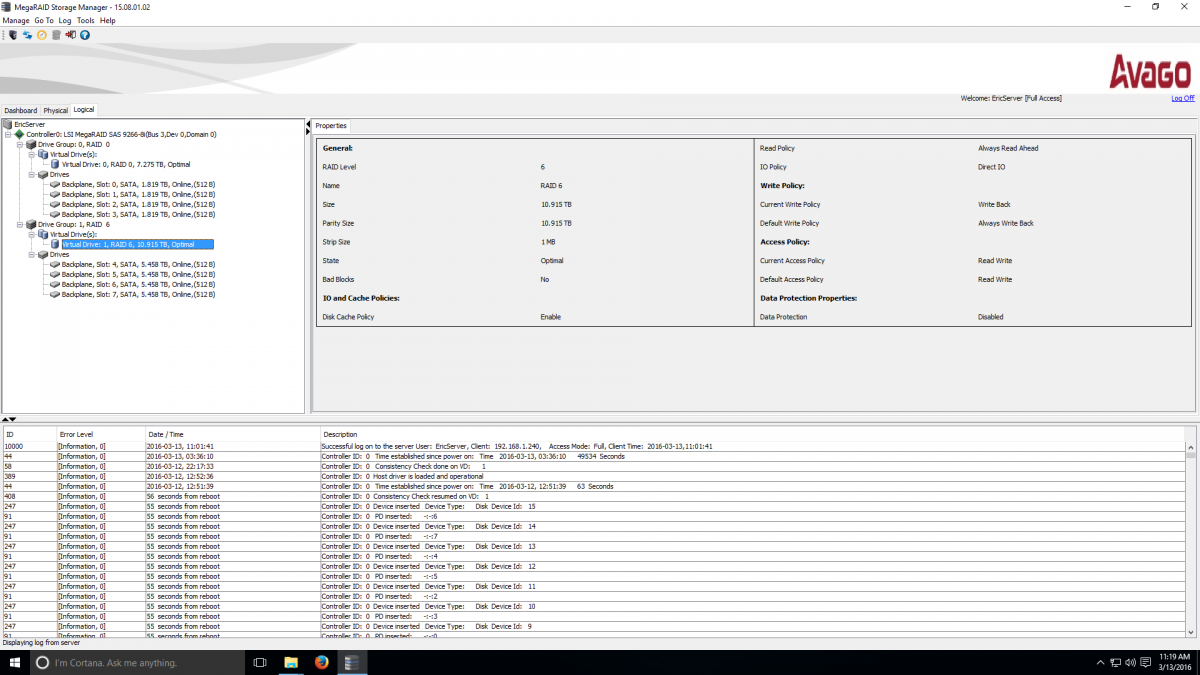Open the Tools menu
Viewport: 1200px width, 675px height.
pos(86,20)
